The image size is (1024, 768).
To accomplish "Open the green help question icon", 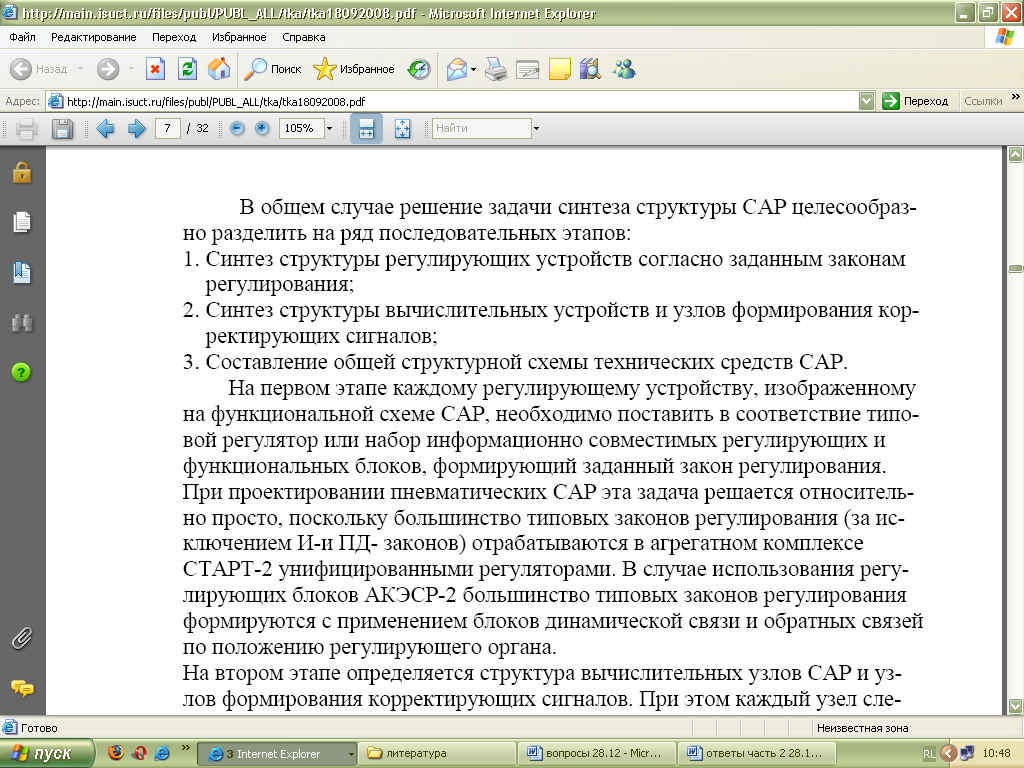I will click(x=22, y=372).
